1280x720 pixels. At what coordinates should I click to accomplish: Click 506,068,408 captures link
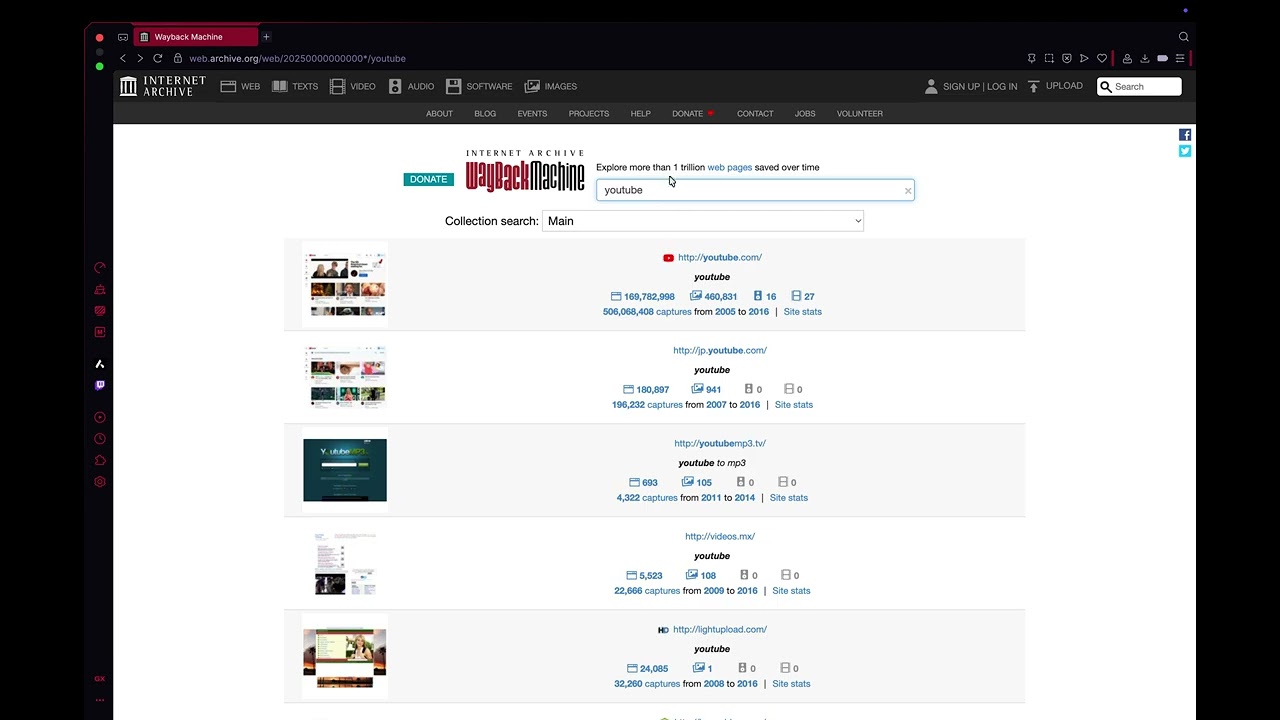647,312
